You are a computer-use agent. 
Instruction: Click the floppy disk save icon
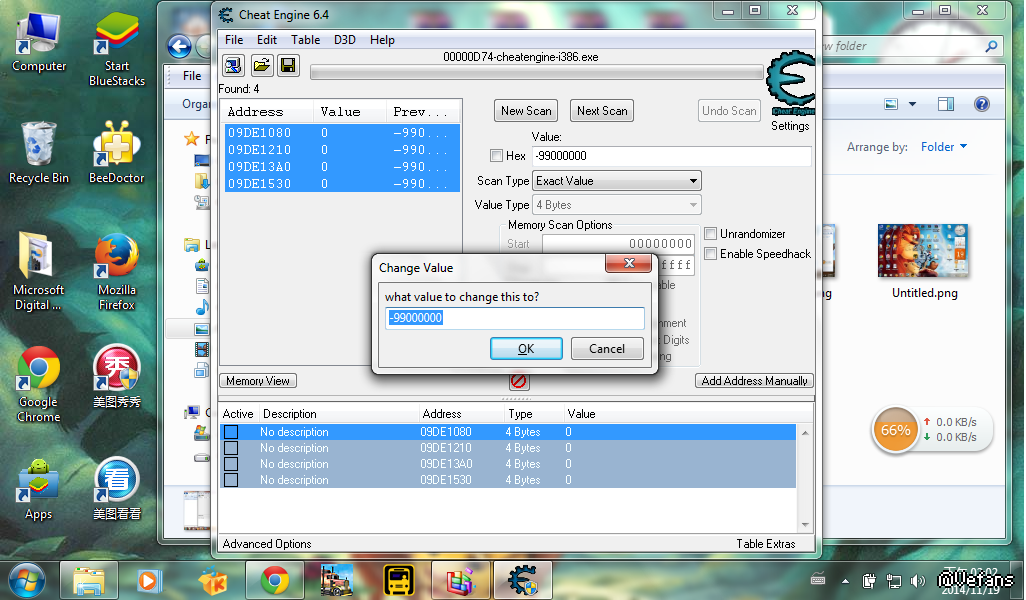click(288, 66)
